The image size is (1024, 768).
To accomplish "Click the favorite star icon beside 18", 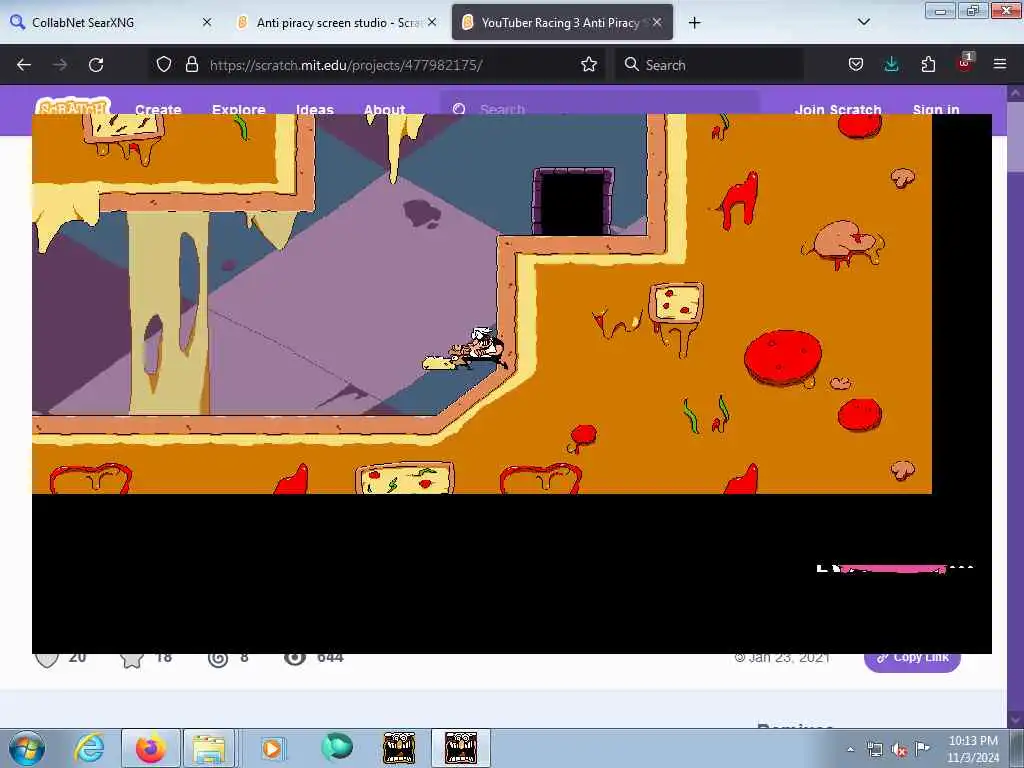I will coord(131,660).
